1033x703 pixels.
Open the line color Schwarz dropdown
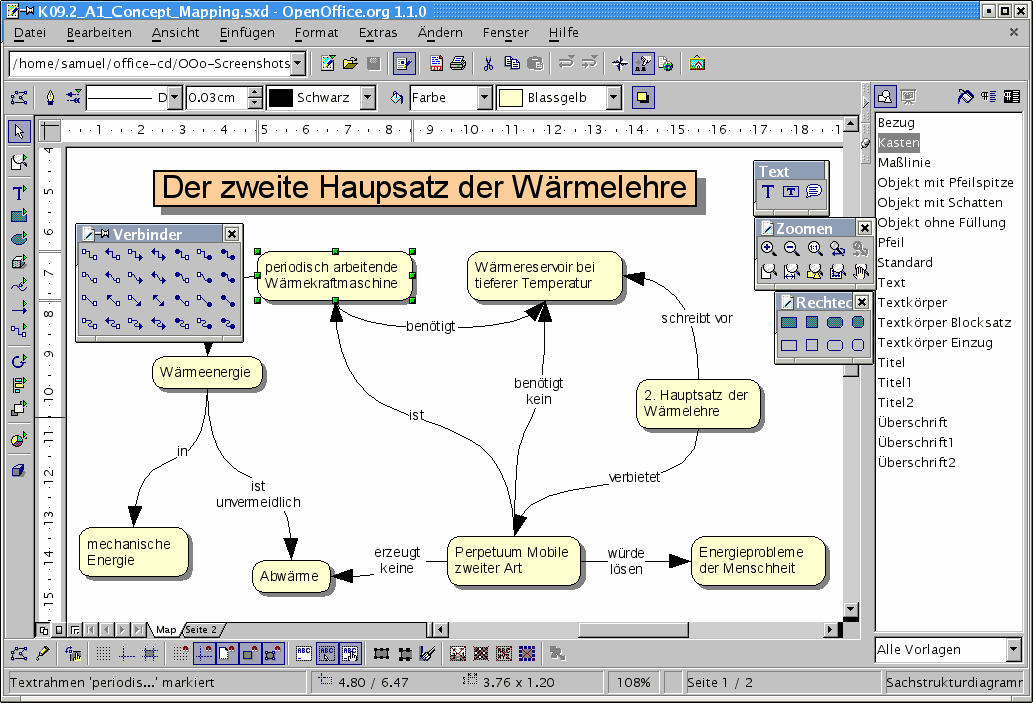(x=367, y=98)
